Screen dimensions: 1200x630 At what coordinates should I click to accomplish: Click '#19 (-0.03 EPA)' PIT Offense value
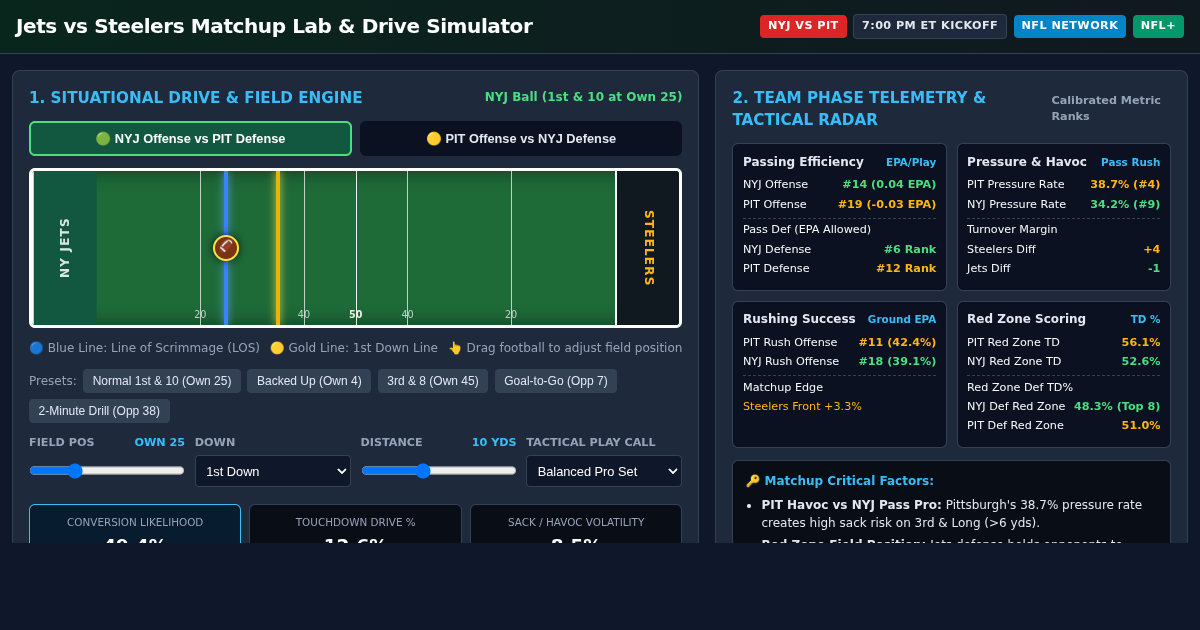coord(887,205)
